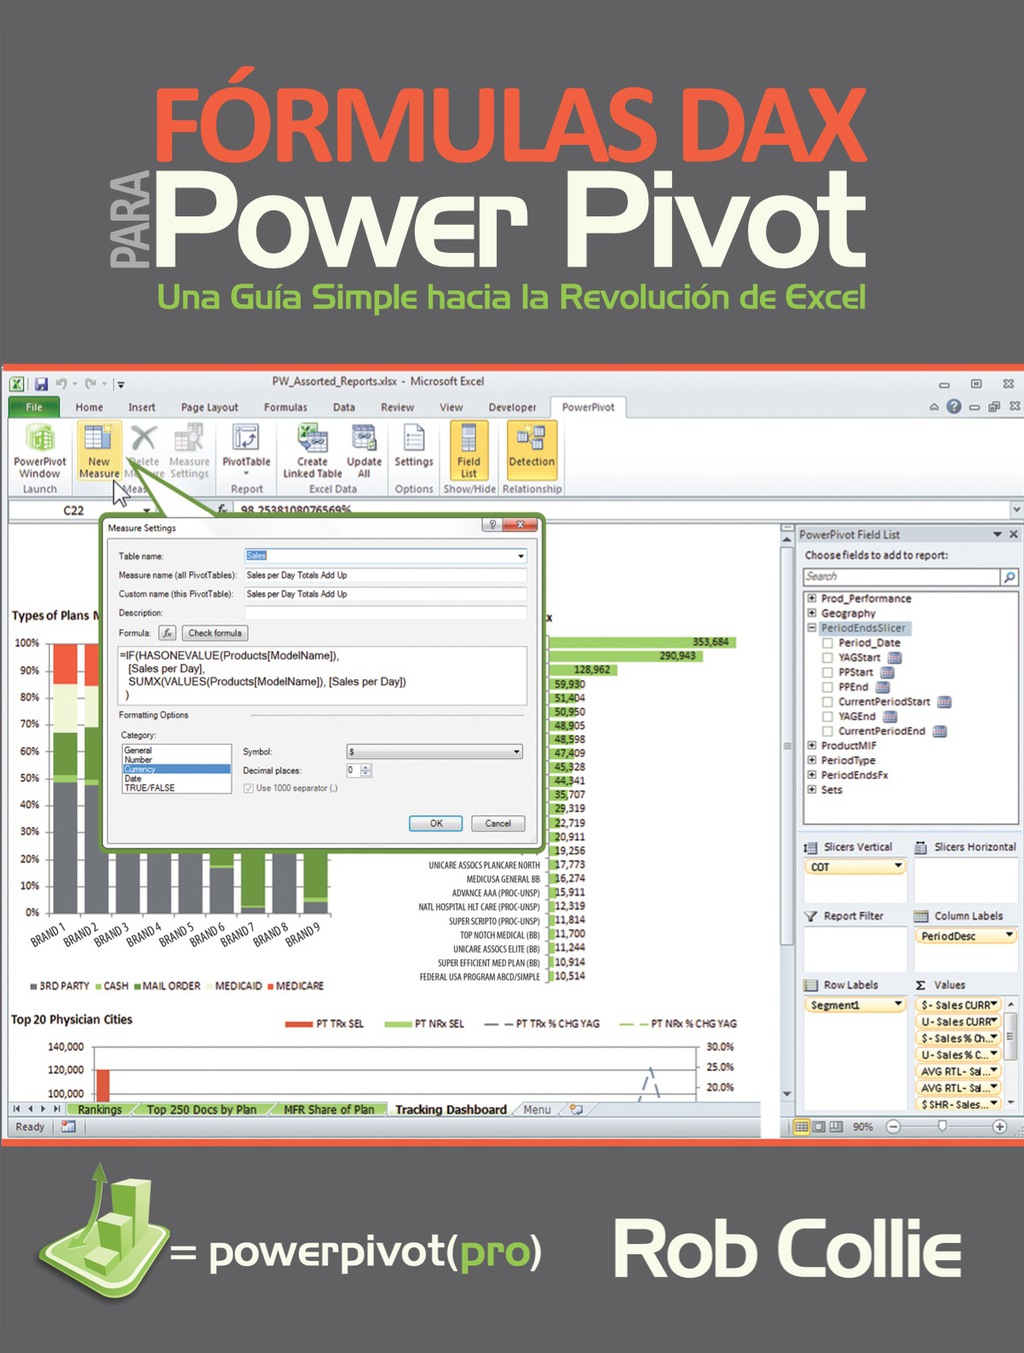Image resolution: width=1024 pixels, height=1353 pixels.
Task: Click the Page Layout view status icon
Action: tap(819, 1127)
